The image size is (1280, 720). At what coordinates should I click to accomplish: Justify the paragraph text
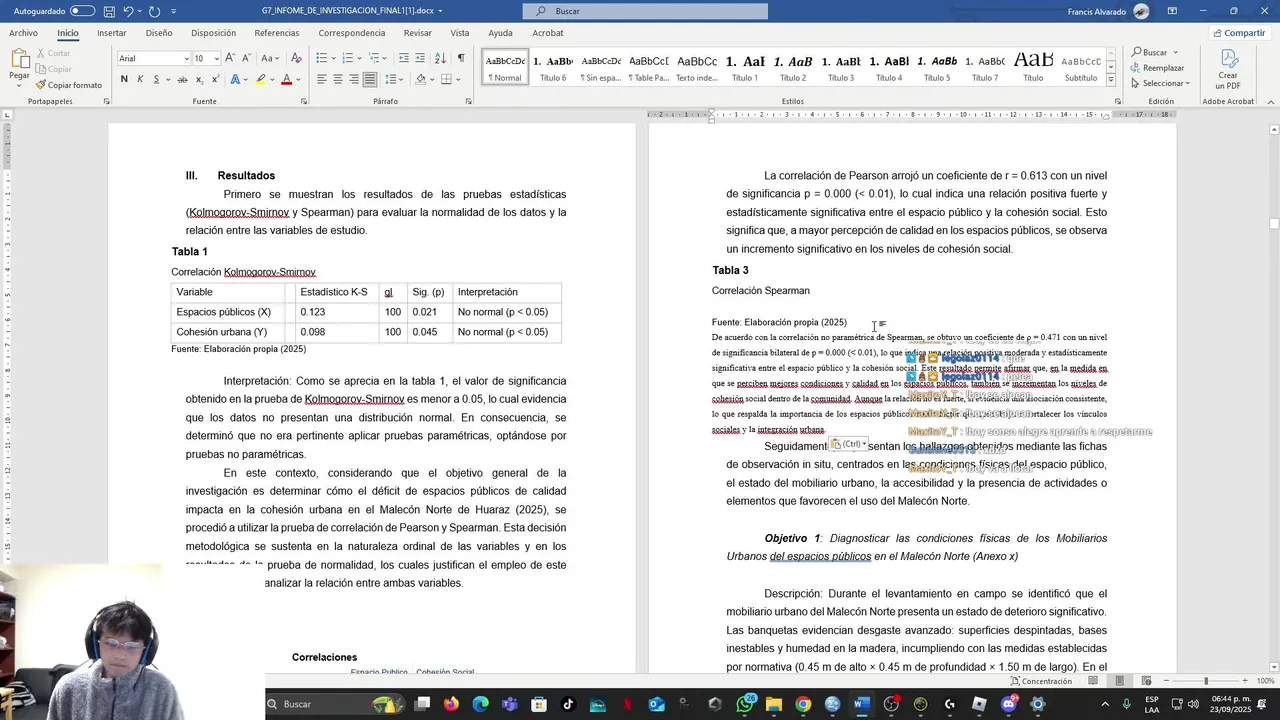coord(370,79)
